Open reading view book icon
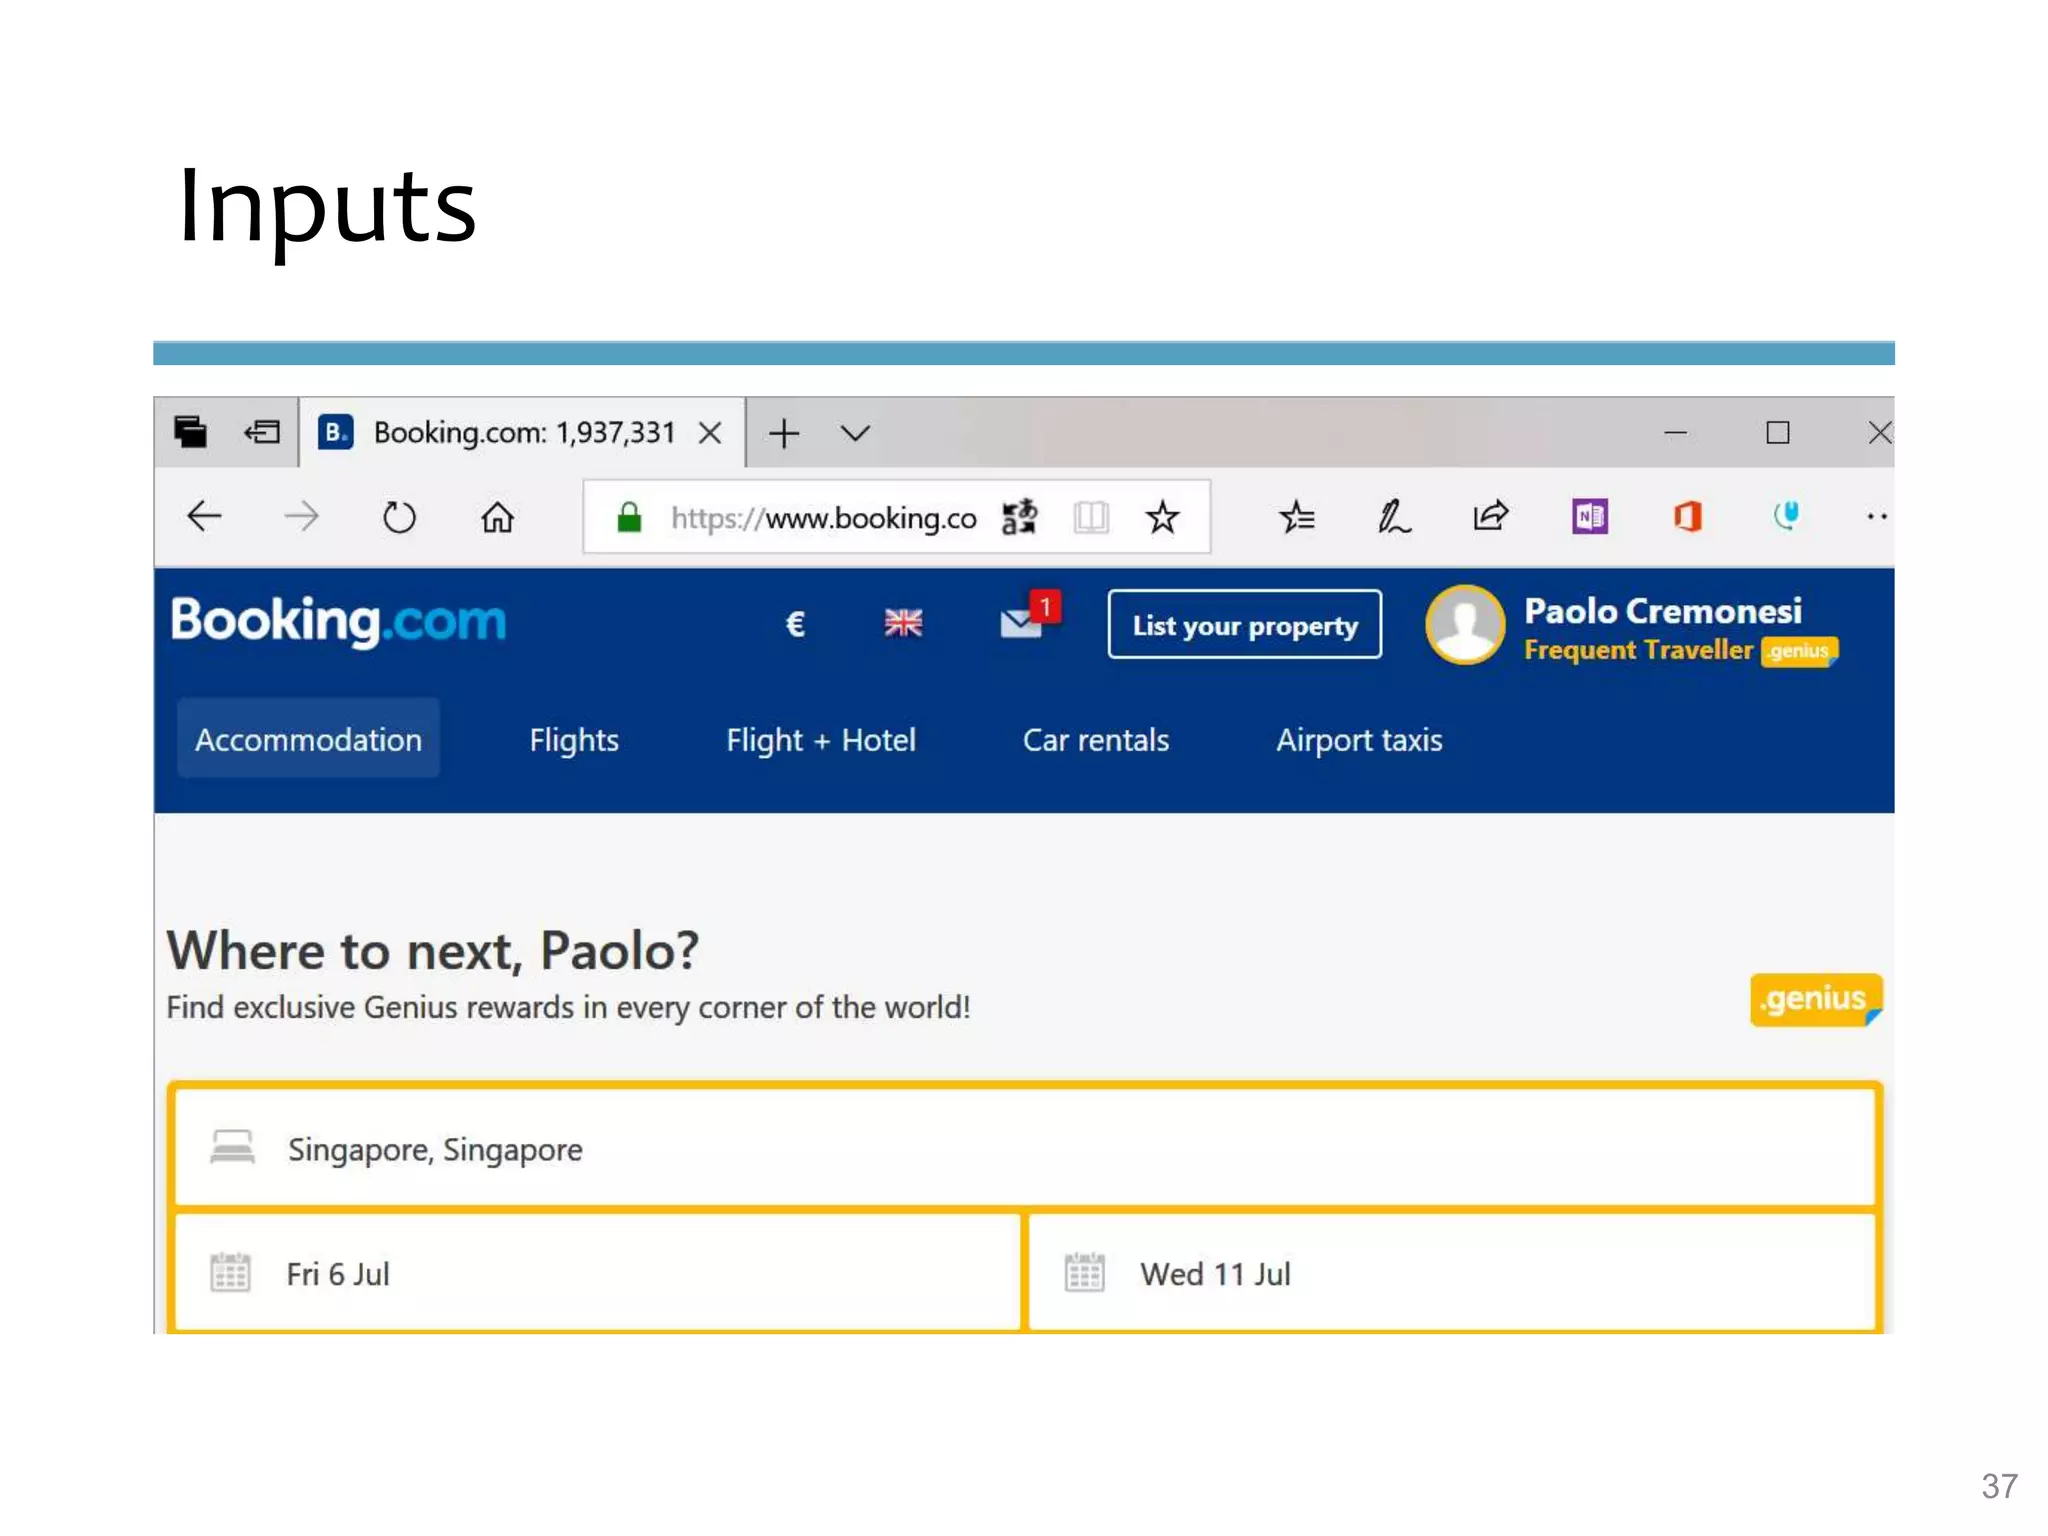 pos(1091,517)
